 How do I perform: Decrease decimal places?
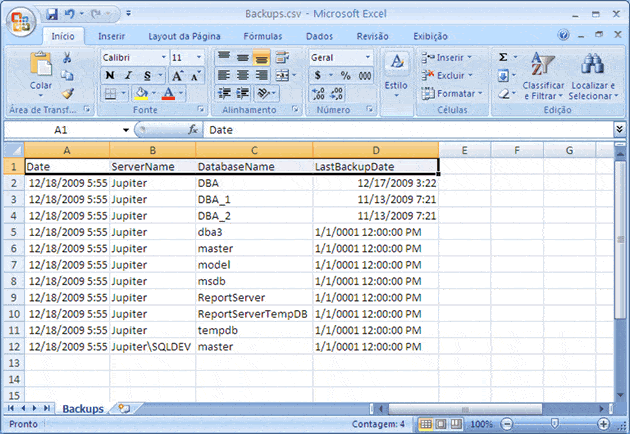click(337, 94)
